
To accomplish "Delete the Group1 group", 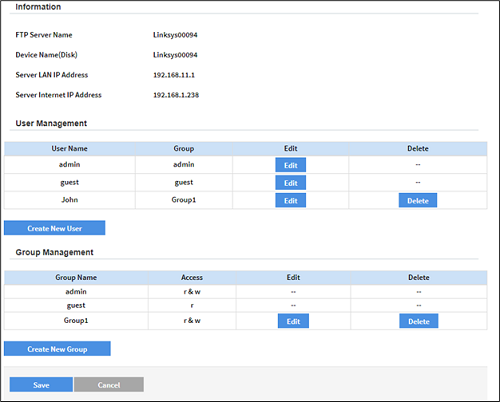I will (x=419, y=321).
